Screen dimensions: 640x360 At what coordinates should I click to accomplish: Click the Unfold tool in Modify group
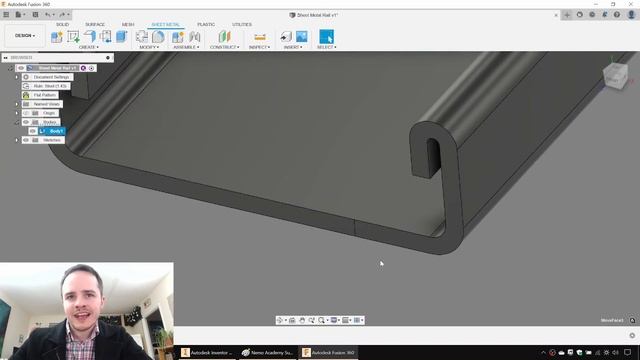tap(142, 37)
